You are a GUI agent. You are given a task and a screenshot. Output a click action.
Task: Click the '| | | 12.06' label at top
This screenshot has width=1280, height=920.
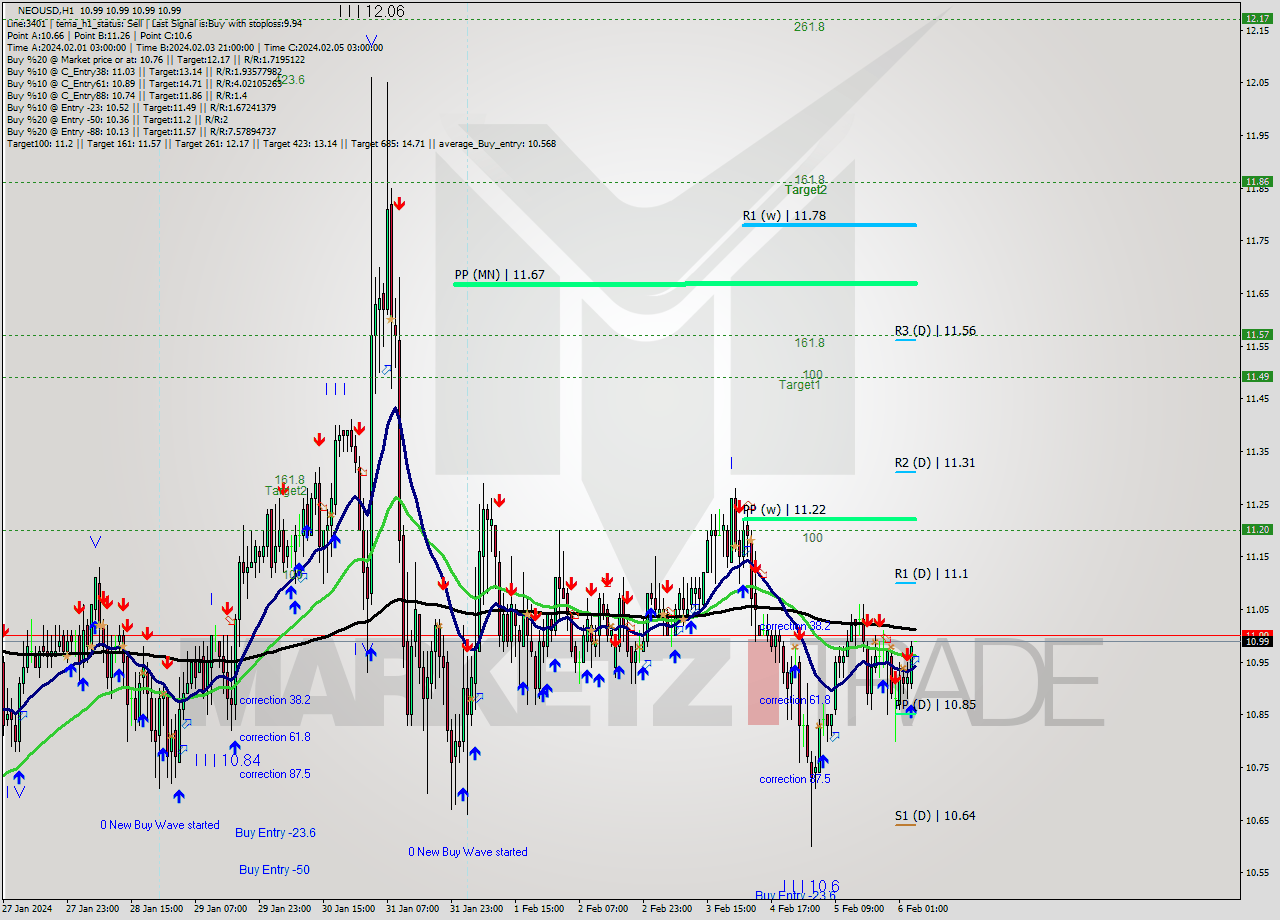coord(371,11)
